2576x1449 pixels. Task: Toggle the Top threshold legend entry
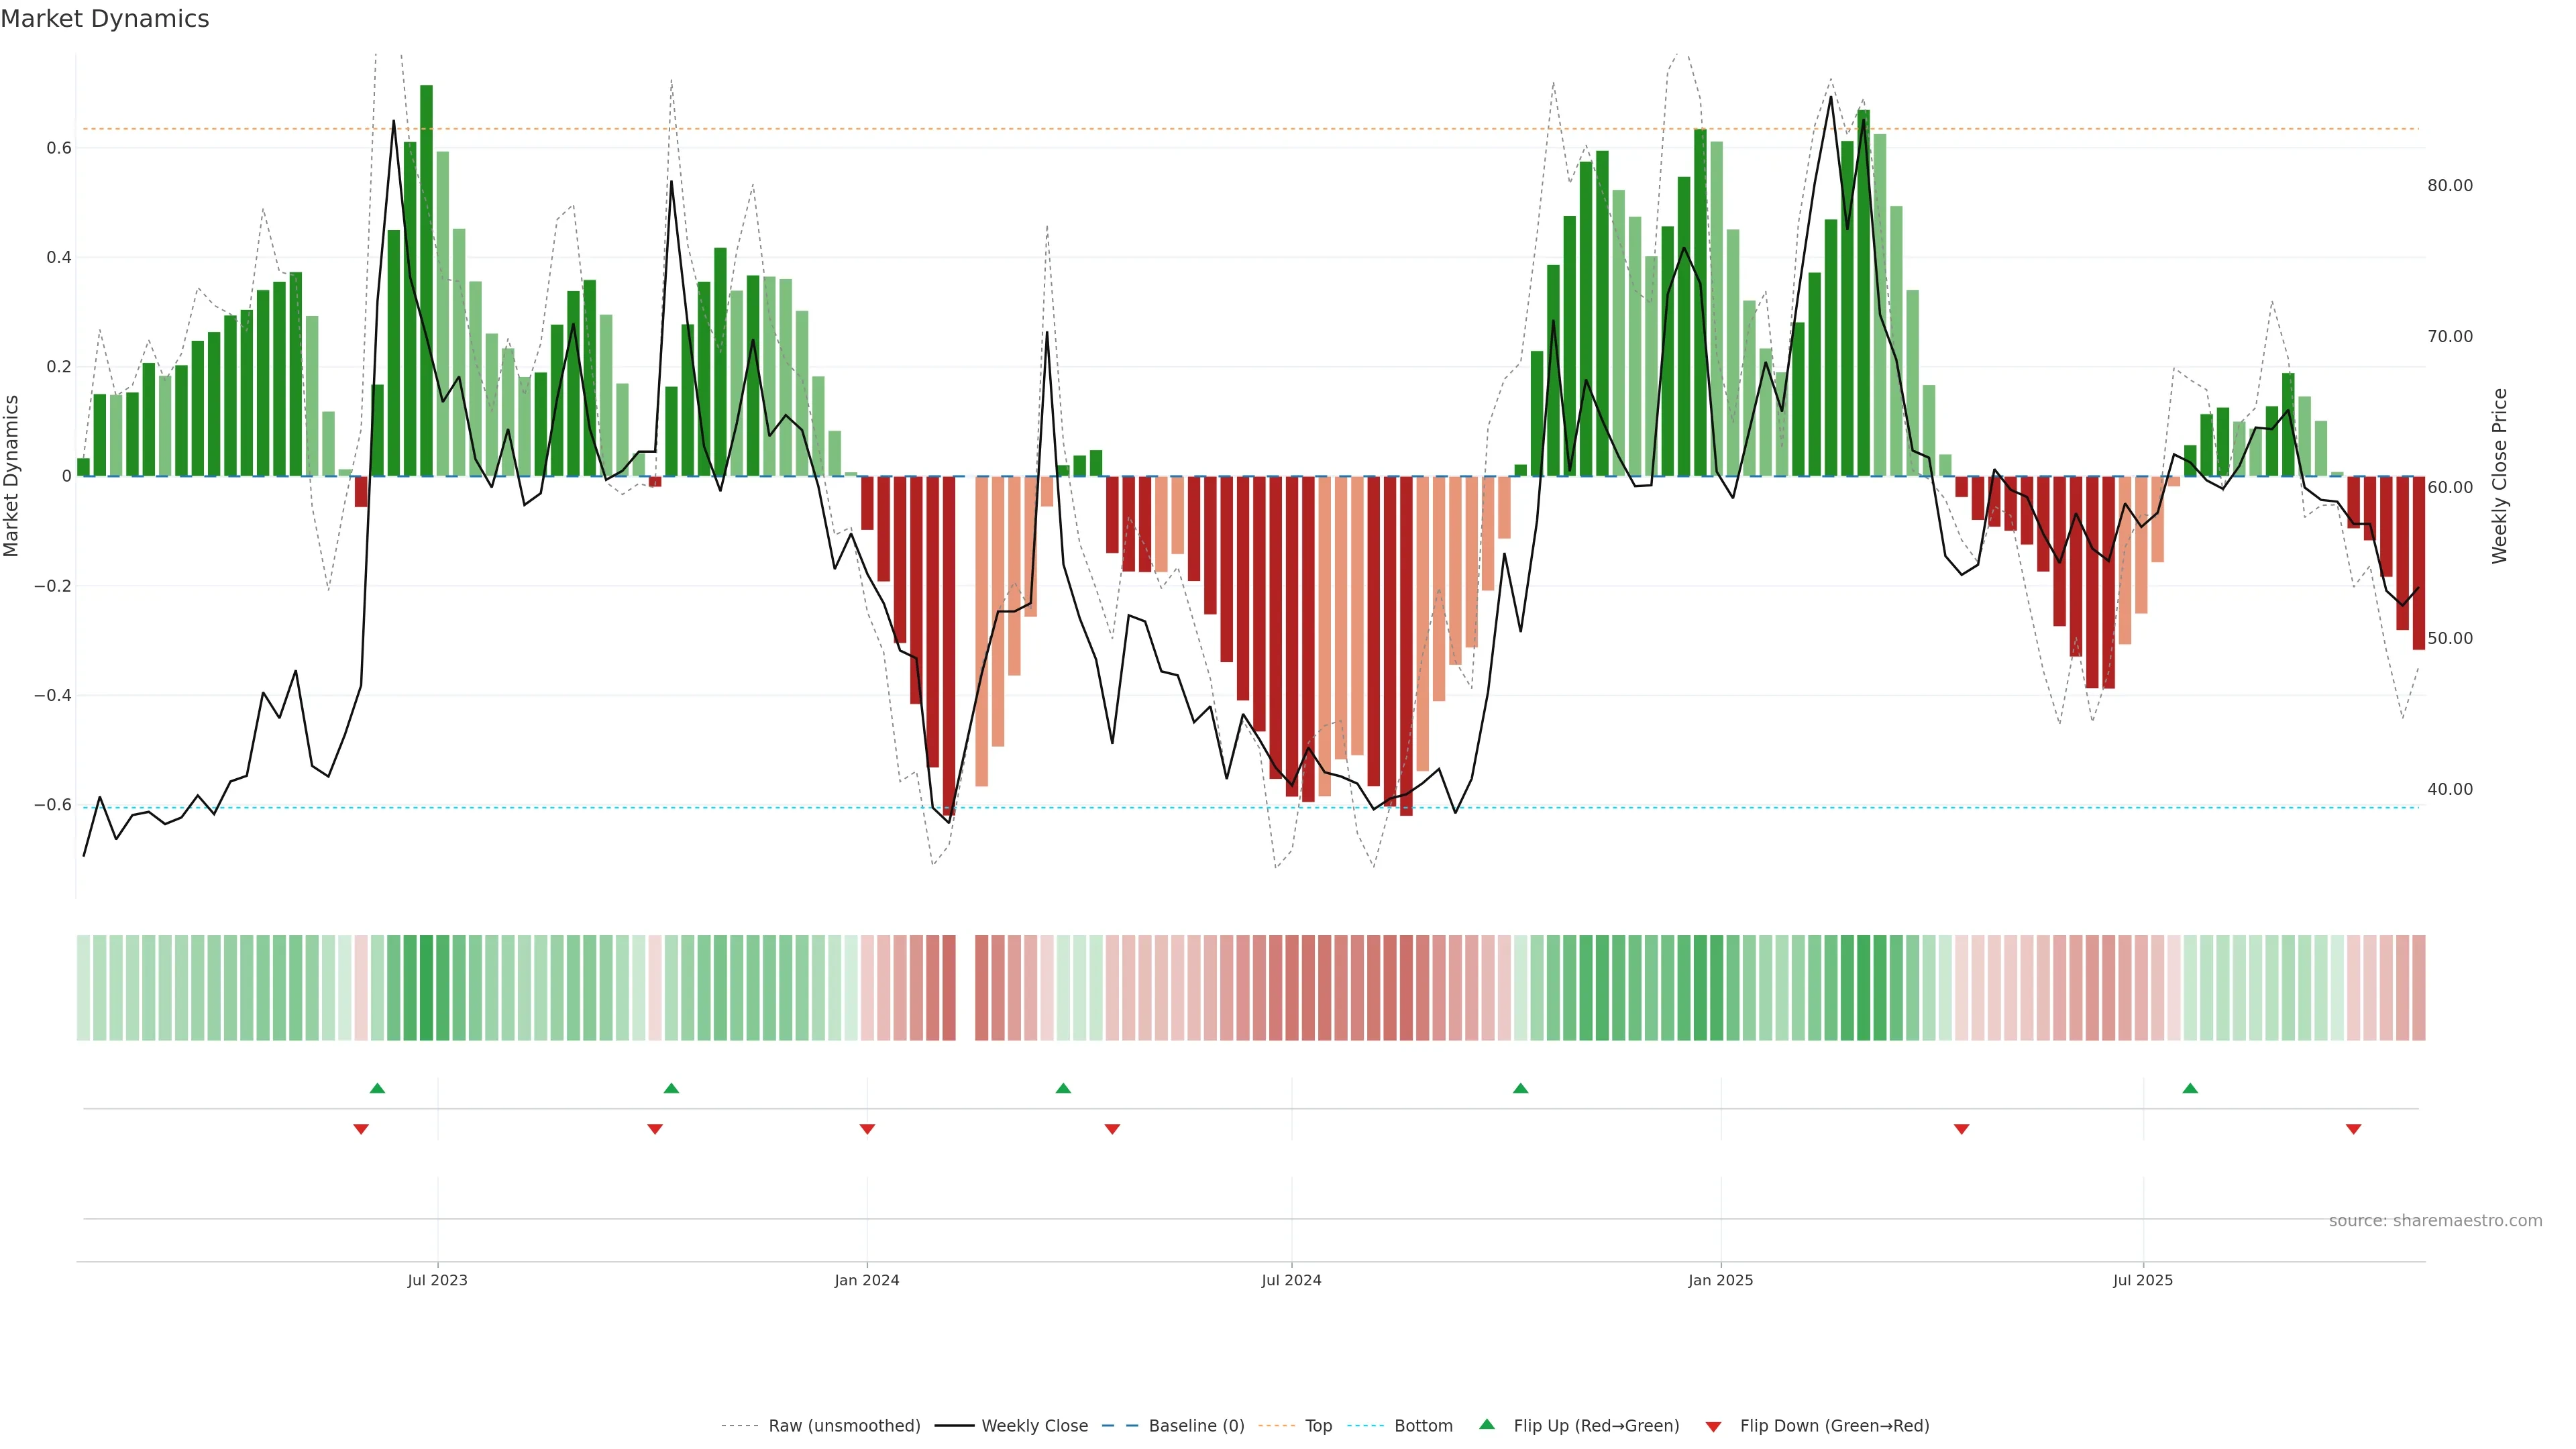[x=1318, y=1426]
